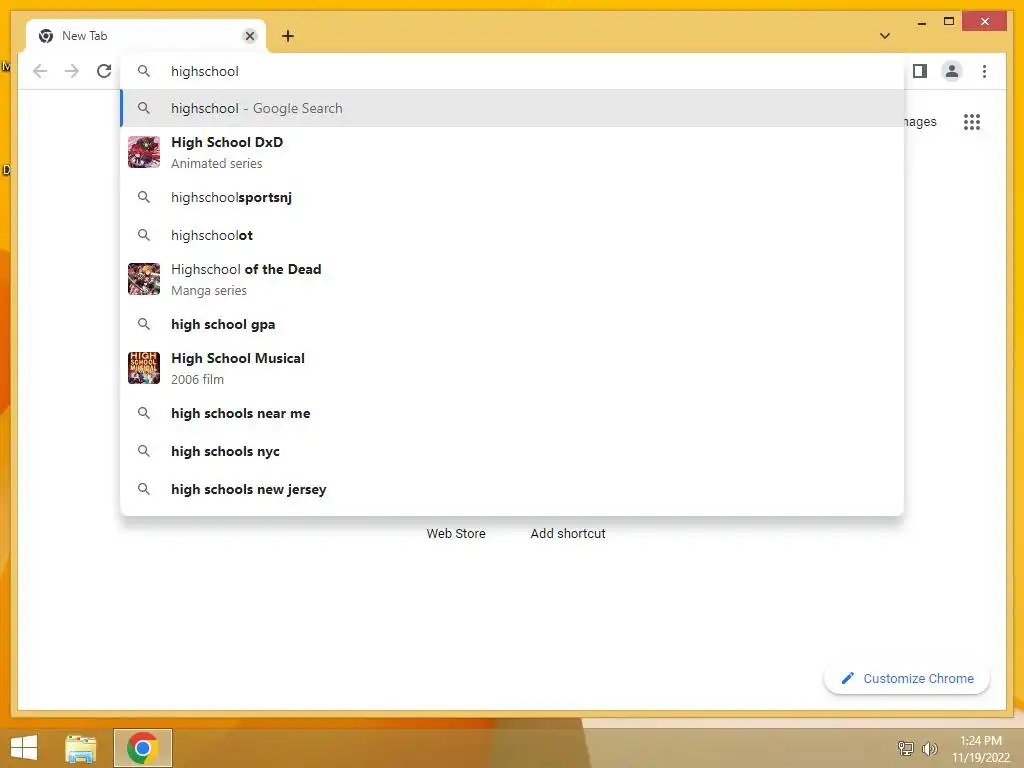Select the New Tab tab
The image size is (1024, 768).
click(x=146, y=36)
